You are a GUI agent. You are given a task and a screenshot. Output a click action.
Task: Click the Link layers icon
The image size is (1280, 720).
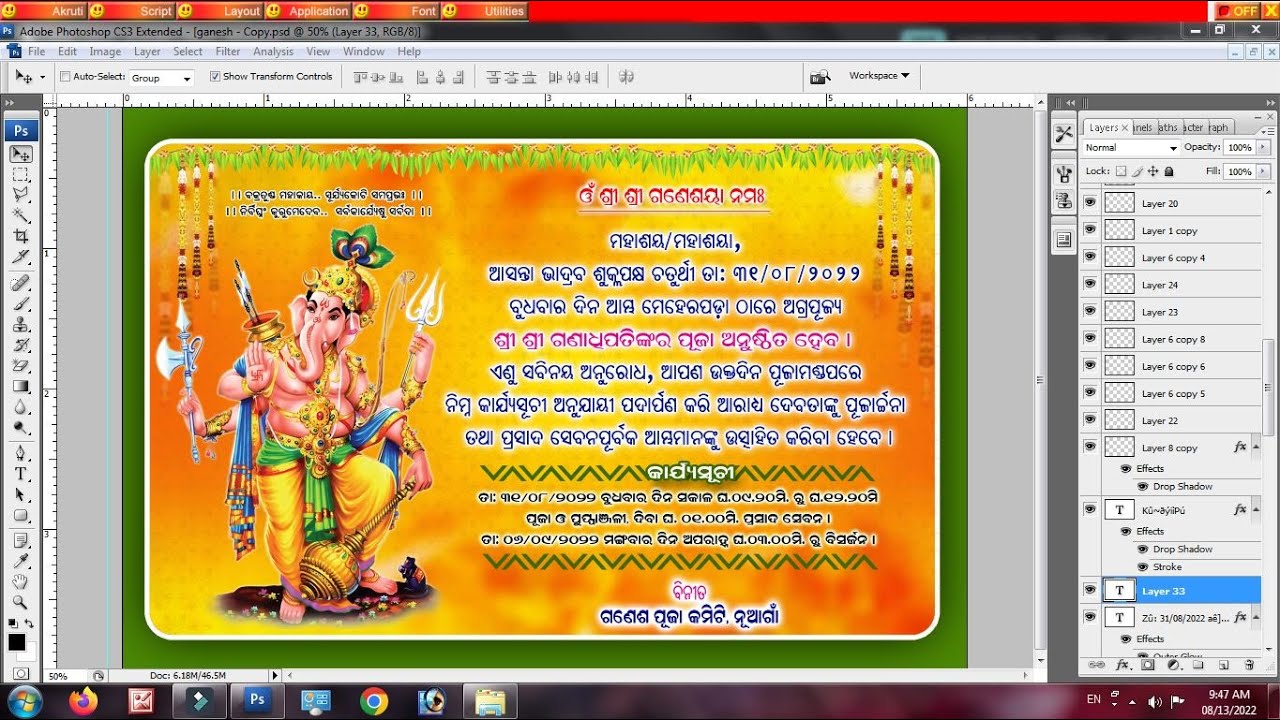click(1097, 665)
